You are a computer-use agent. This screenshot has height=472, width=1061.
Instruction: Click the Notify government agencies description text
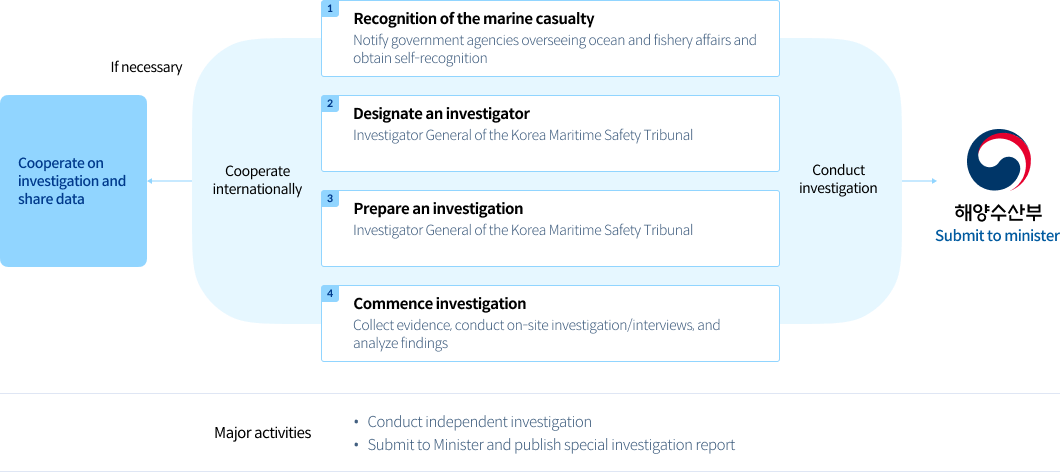coord(554,49)
